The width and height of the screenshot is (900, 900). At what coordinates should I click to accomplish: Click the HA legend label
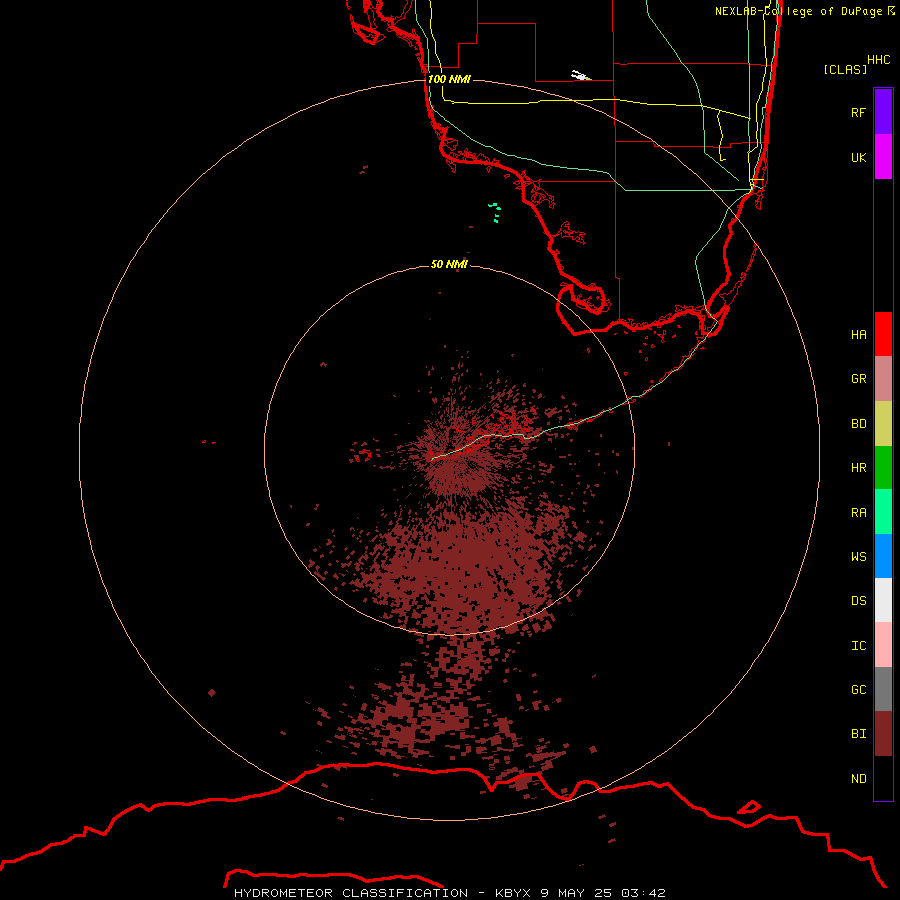pos(858,335)
